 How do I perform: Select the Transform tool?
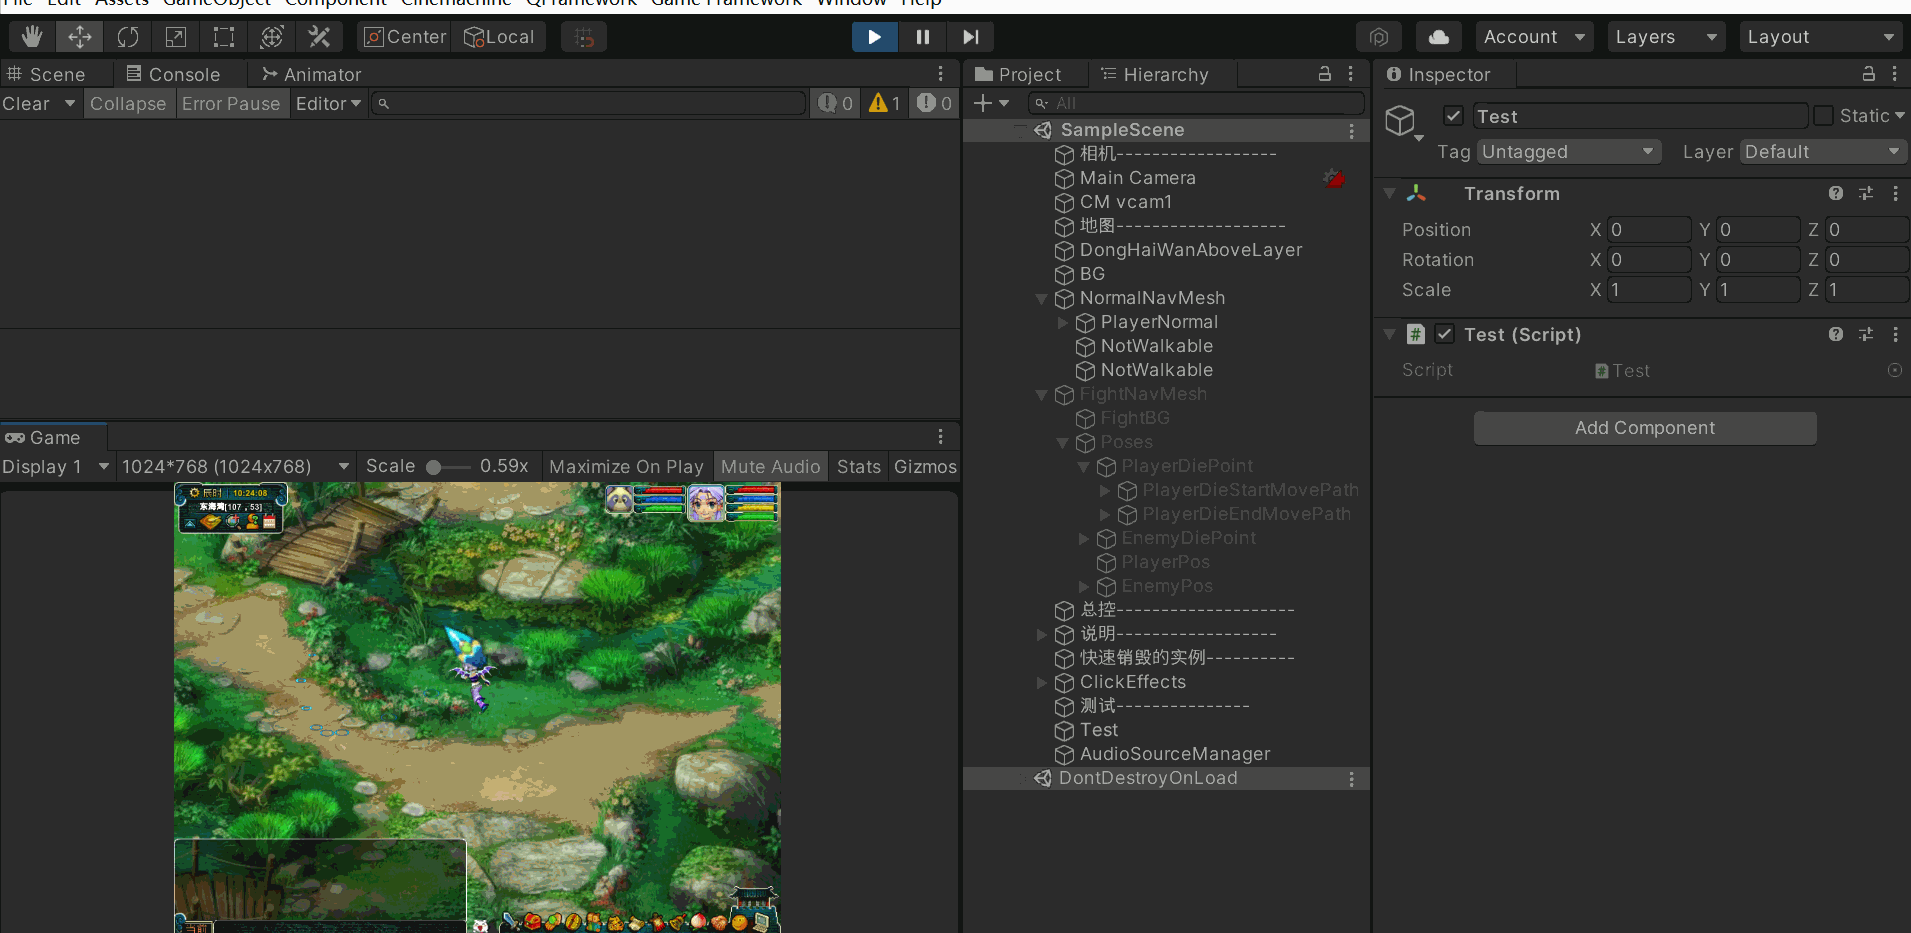pos(272,37)
